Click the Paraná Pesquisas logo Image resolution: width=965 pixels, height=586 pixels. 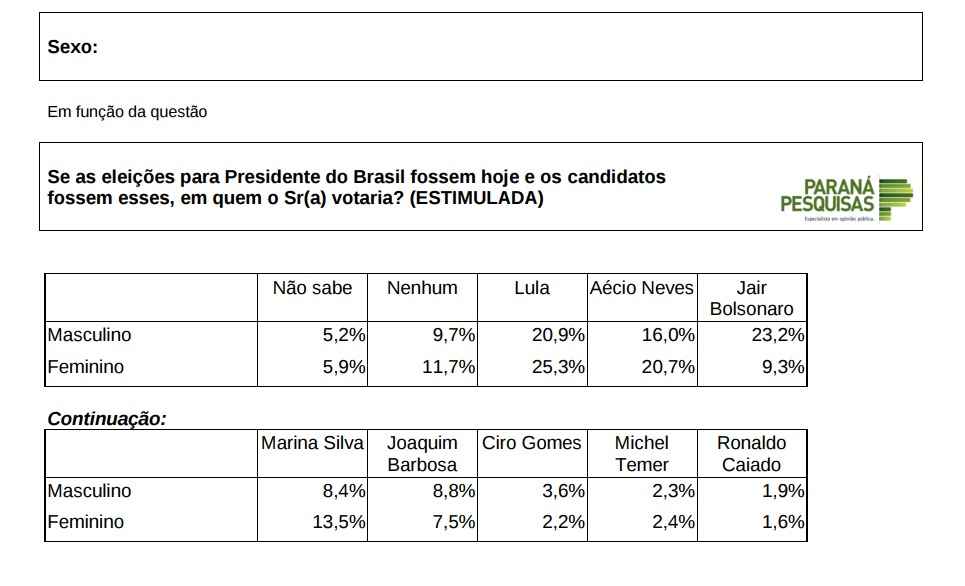[x=845, y=198]
